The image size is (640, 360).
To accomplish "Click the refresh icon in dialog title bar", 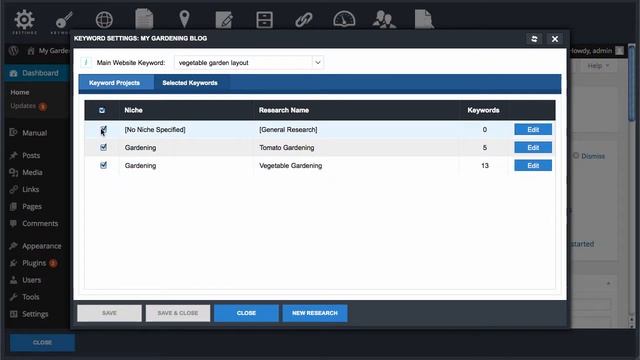I will 534,39.
